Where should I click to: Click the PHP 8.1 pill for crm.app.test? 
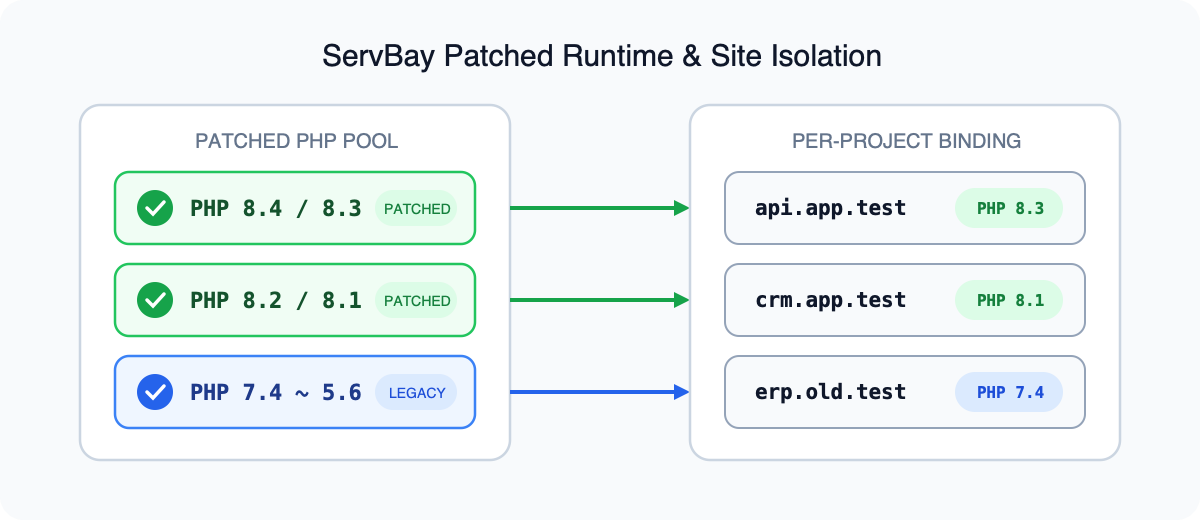[1009, 300]
